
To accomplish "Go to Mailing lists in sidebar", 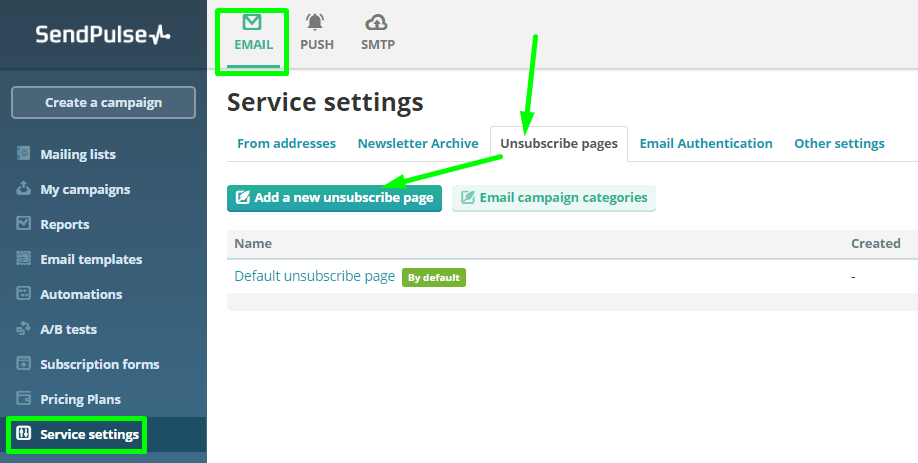I will click(x=78, y=155).
